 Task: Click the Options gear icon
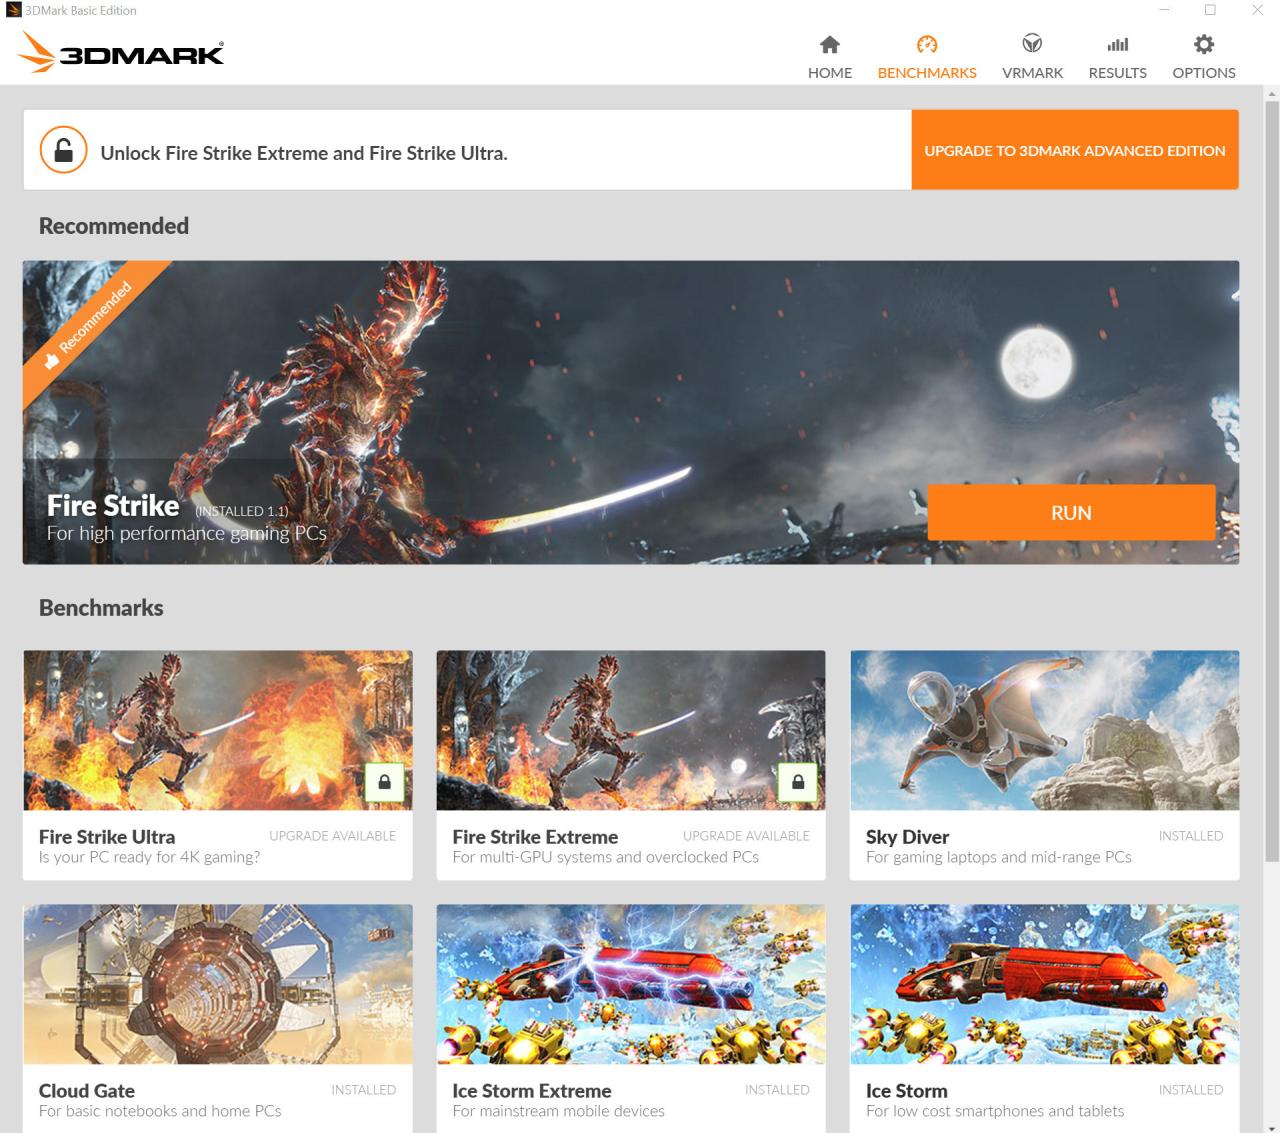click(1204, 44)
